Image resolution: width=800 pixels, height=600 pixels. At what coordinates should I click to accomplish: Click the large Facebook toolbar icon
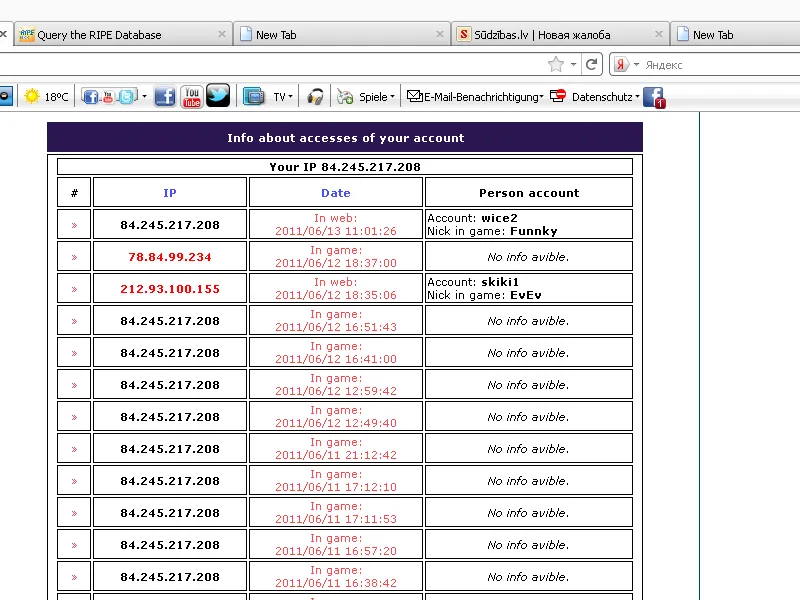click(x=165, y=96)
